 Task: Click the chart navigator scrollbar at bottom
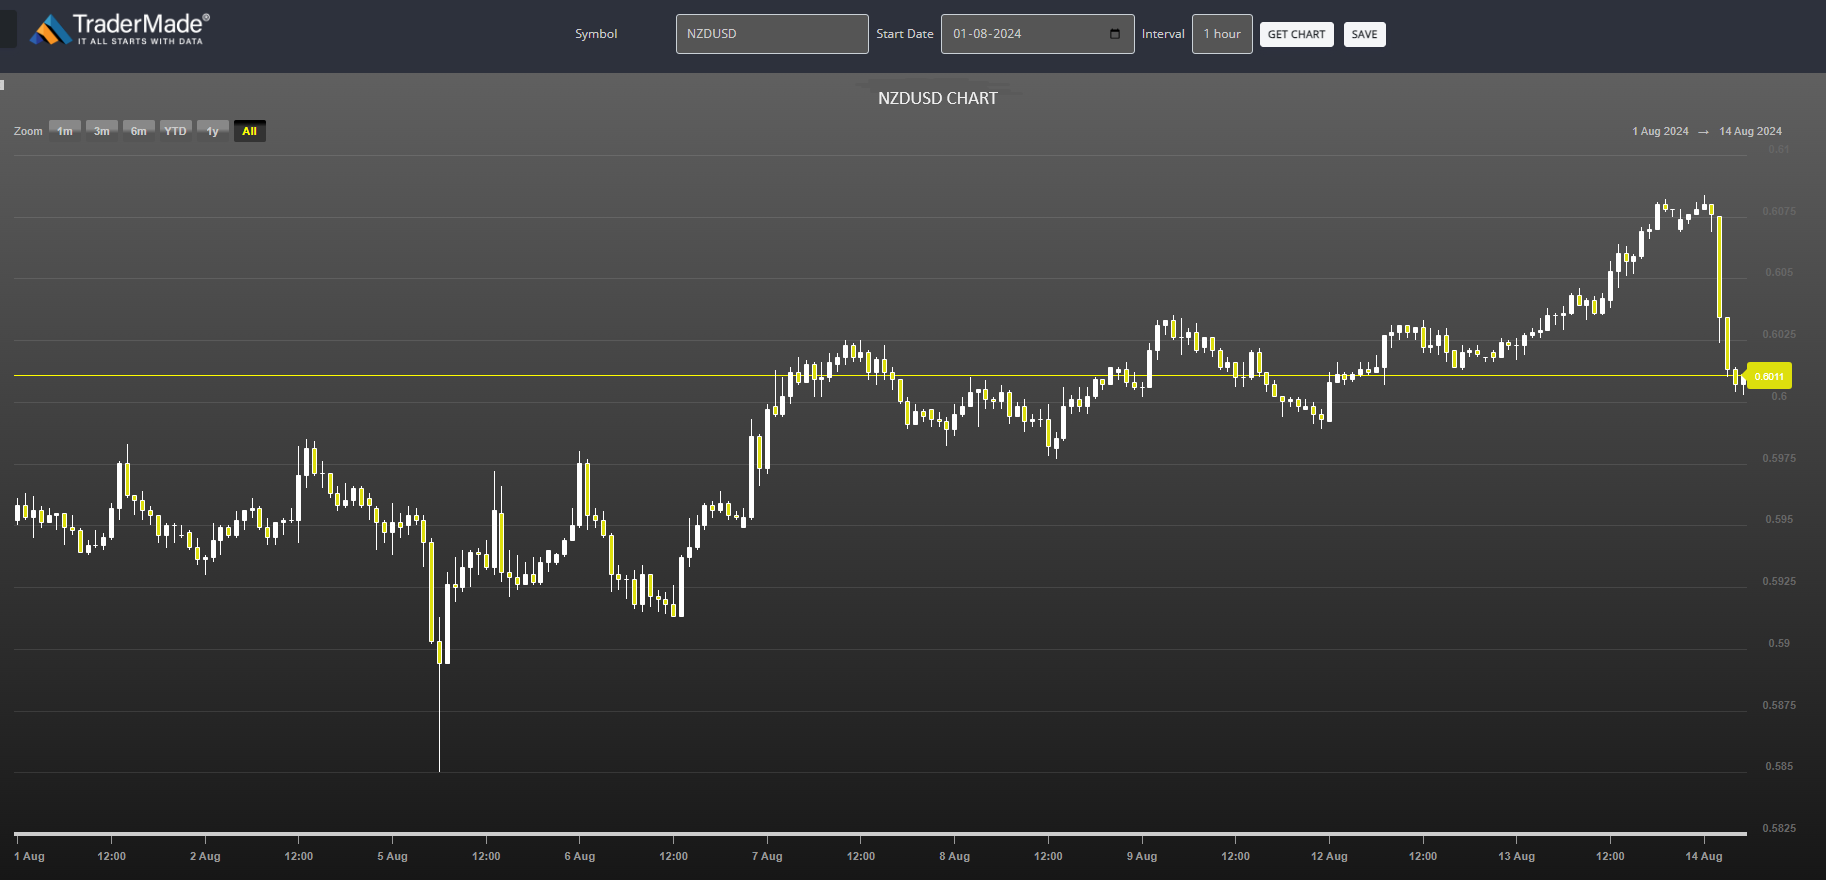click(x=880, y=833)
